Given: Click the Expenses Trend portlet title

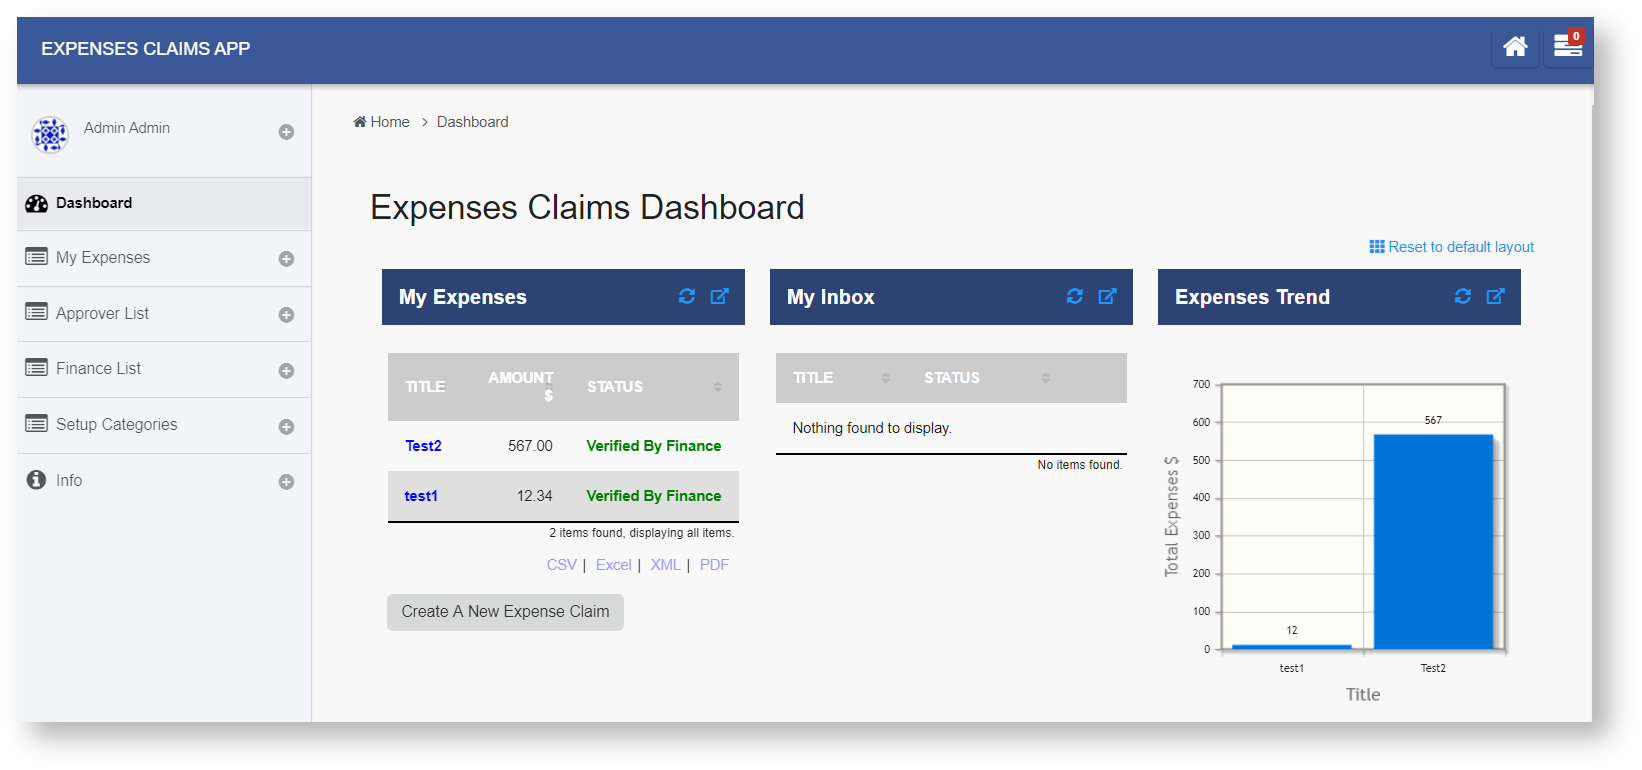Looking at the screenshot, I should click(1253, 297).
